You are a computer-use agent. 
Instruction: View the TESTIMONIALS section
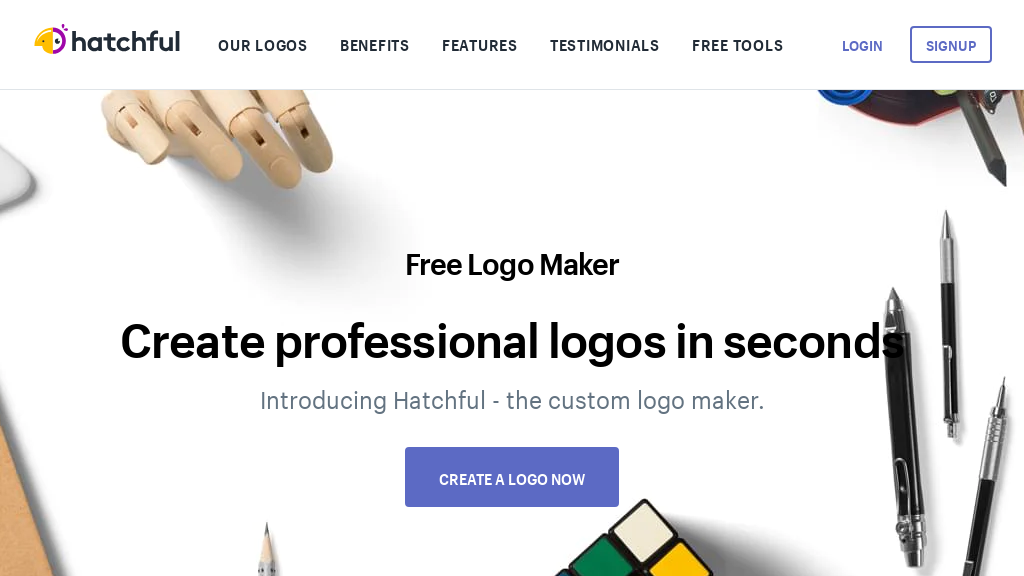[x=604, y=46]
